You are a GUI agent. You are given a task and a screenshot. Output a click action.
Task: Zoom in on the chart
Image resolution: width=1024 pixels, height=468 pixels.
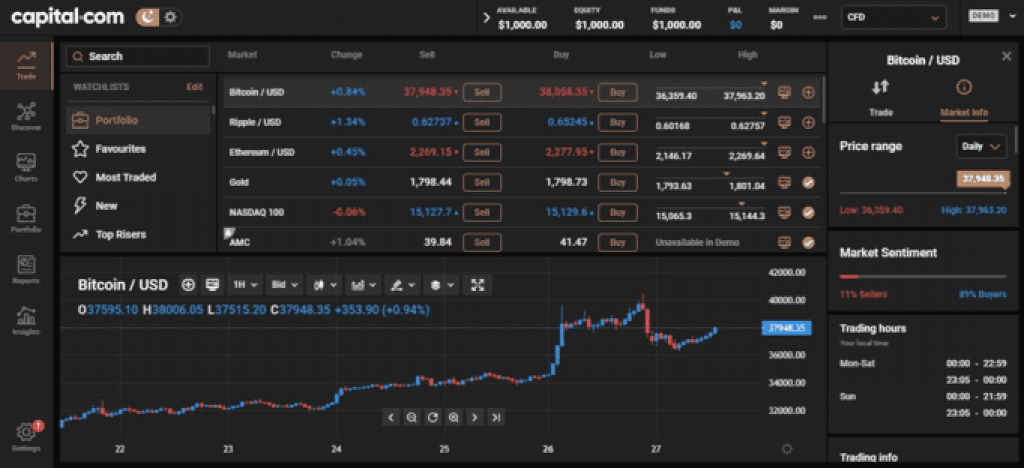coord(453,417)
